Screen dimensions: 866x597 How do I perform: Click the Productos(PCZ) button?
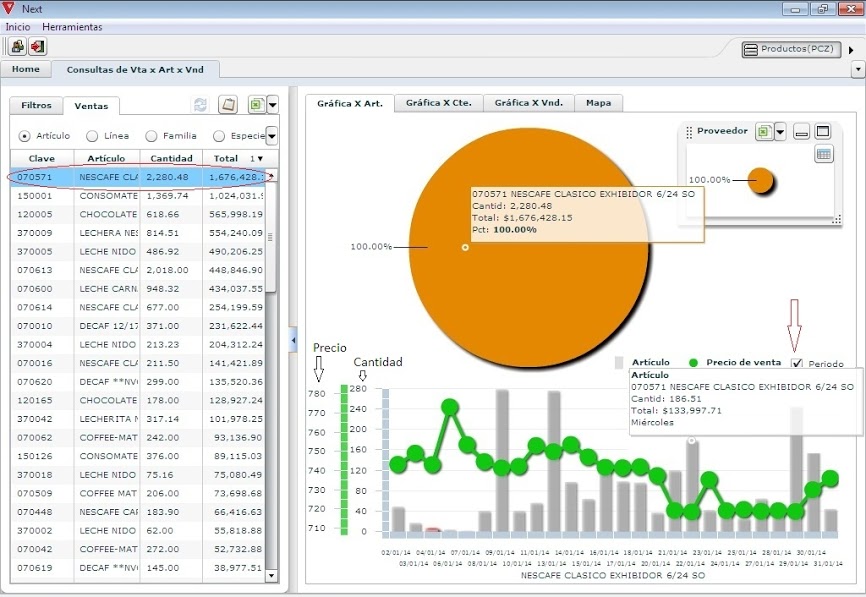(x=789, y=48)
